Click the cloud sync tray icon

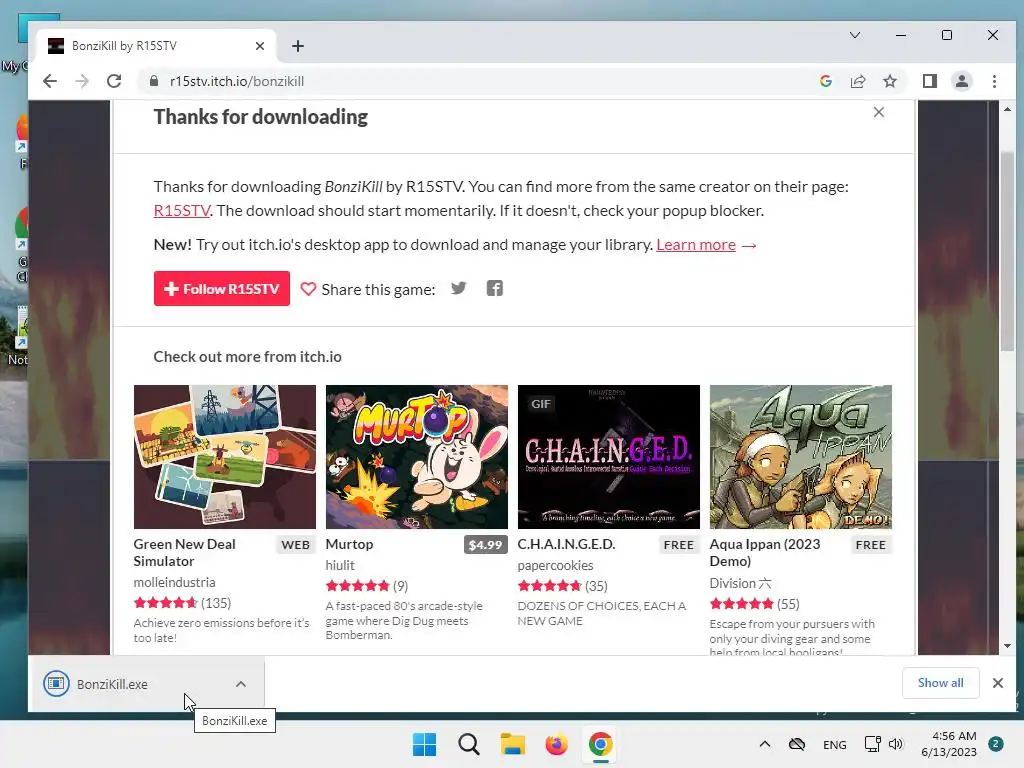[797, 744]
